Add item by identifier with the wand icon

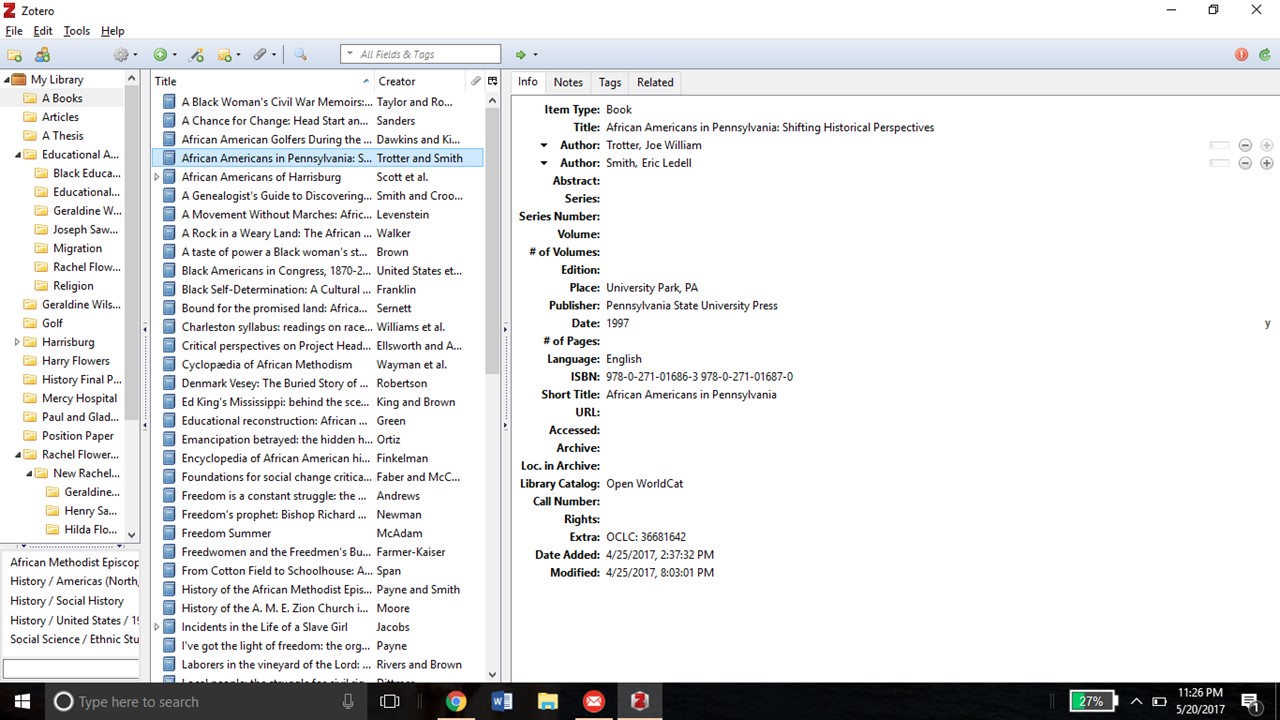[x=196, y=54]
